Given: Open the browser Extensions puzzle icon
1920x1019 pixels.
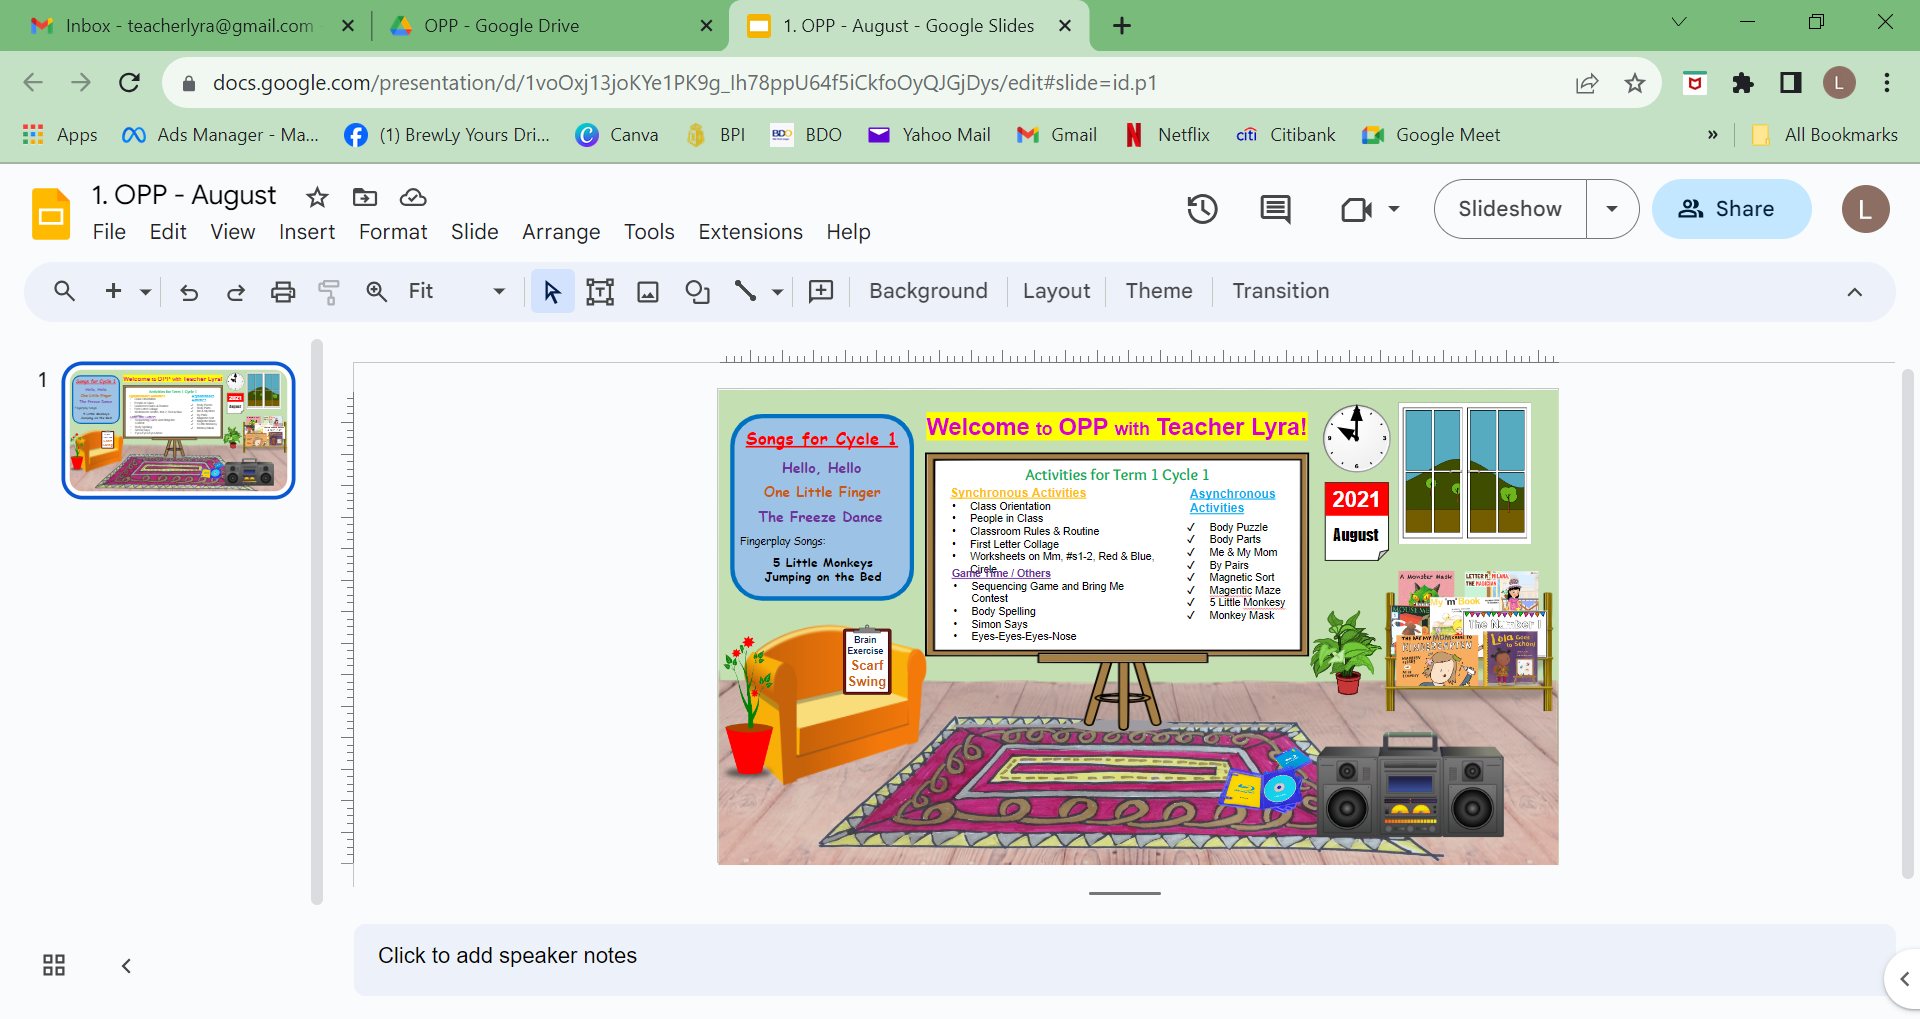Looking at the screenshot, I should point(1743,83).
